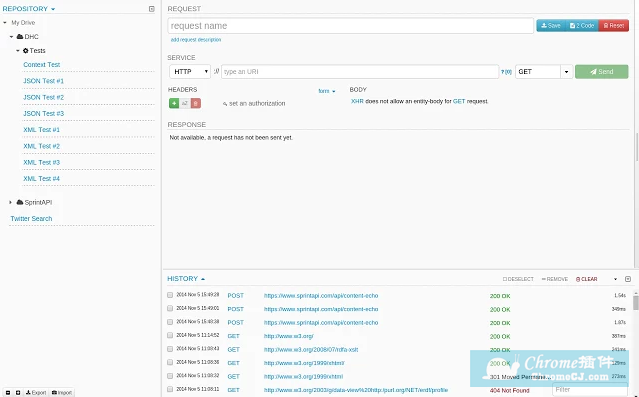Check the 15:48:38 POST history entry
639x397 pixels.
[x=170, y=322]
